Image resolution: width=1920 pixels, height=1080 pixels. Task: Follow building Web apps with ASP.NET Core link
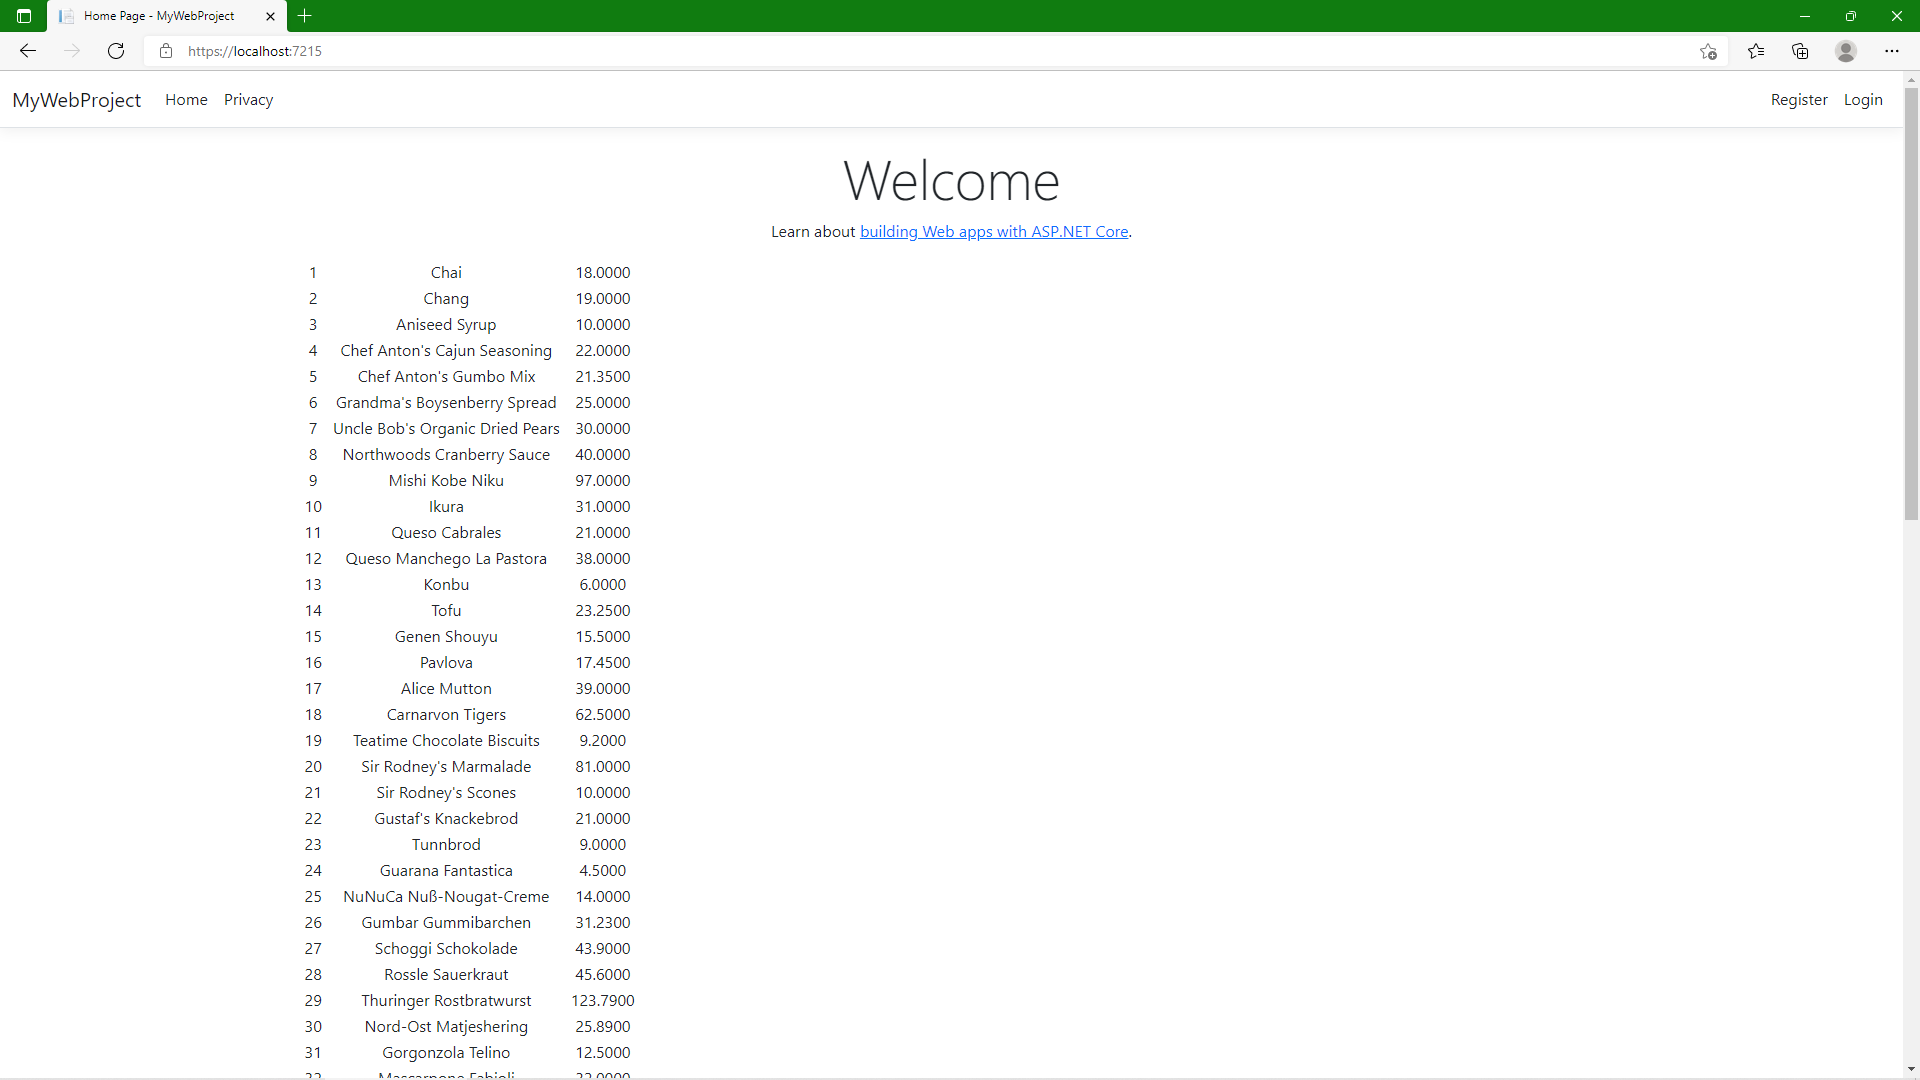tap(993, 232)
